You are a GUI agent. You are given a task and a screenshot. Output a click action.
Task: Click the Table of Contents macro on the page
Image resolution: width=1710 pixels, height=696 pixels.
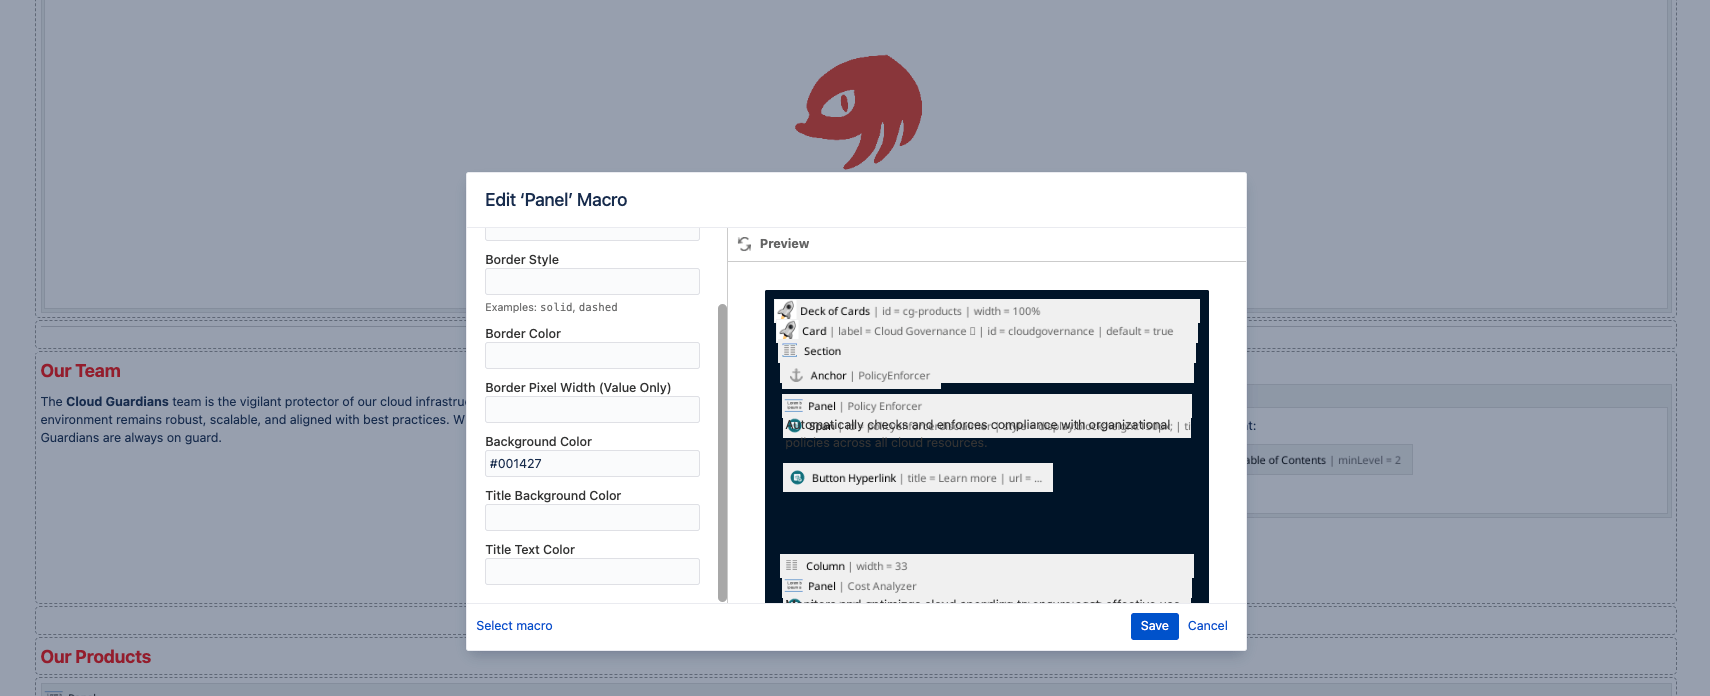pos(1328,460)
